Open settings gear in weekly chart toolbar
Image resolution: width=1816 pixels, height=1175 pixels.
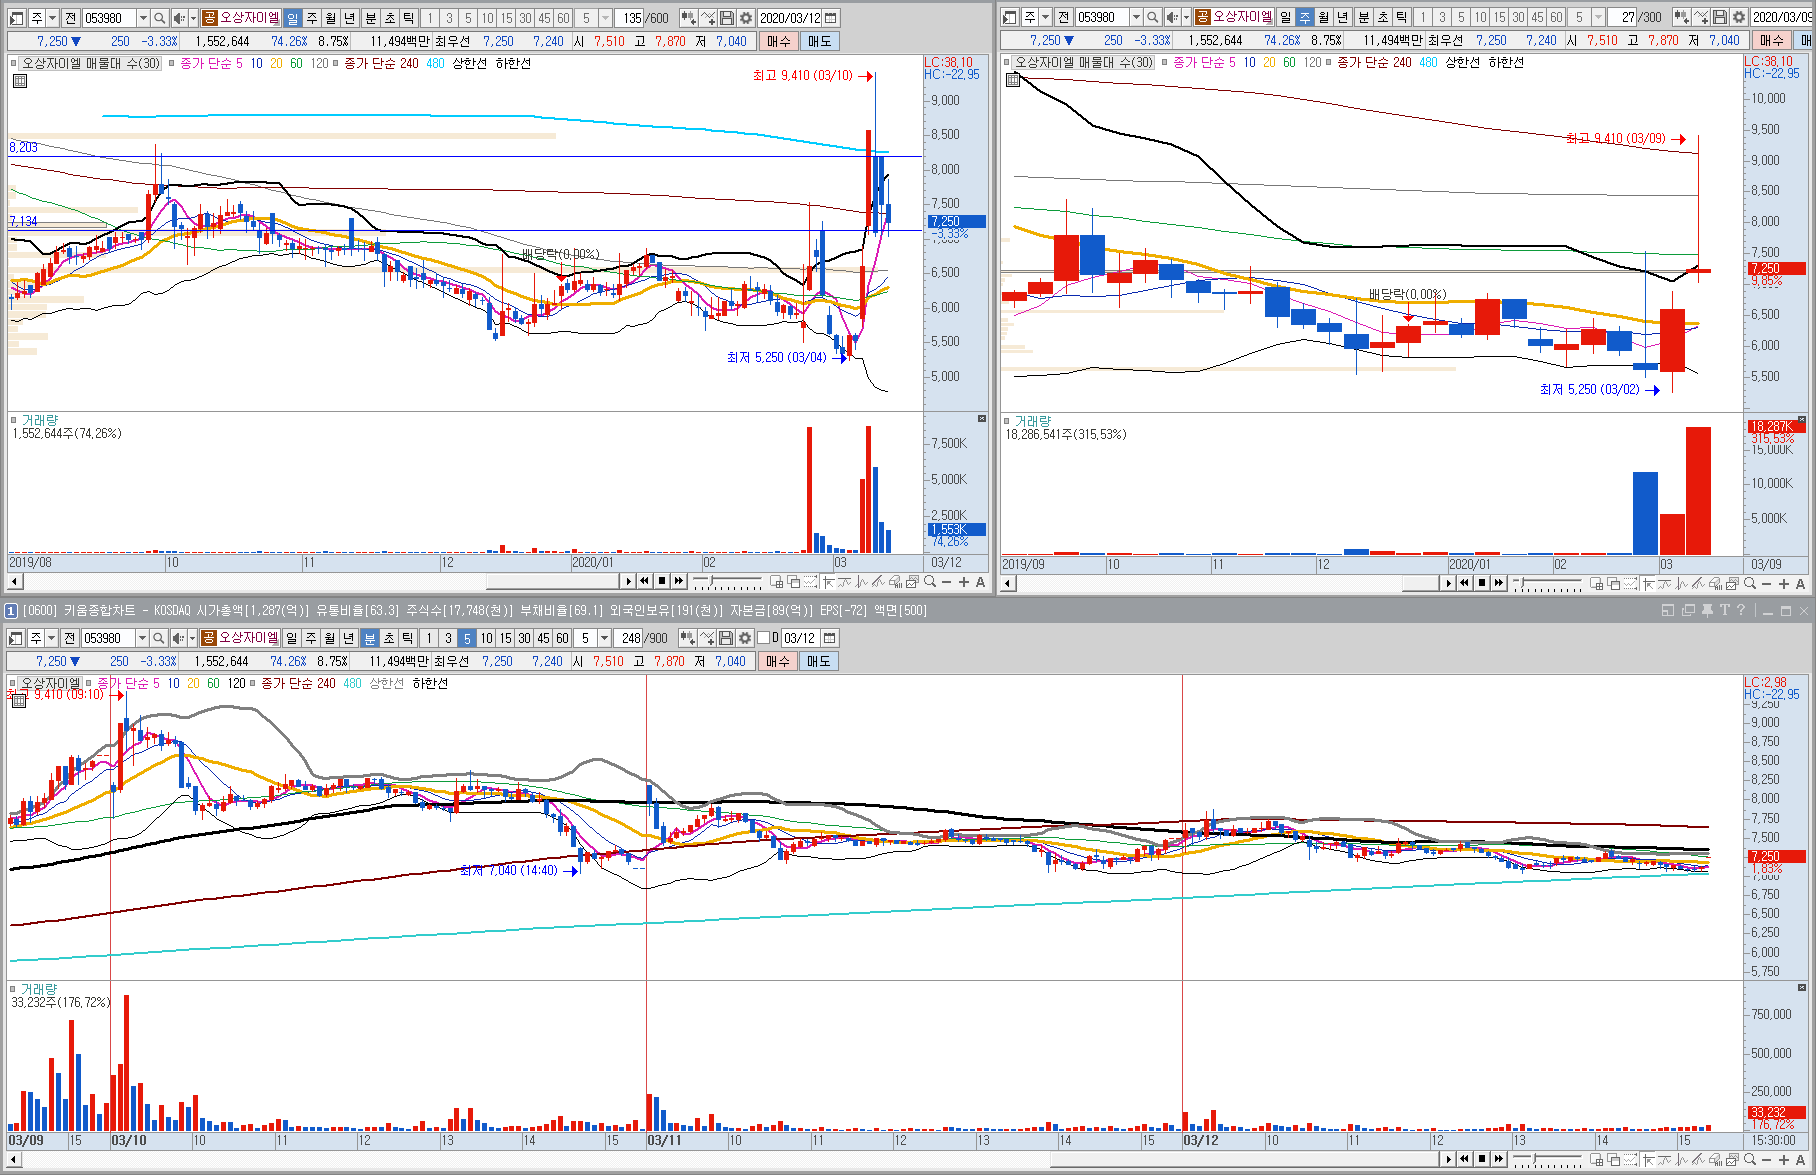pyautogui.click(x=1739, y=17)
